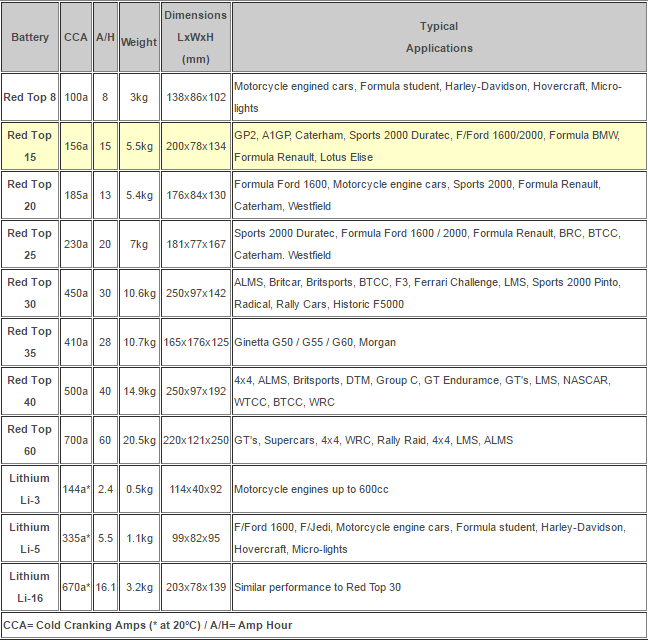This screenshot has height=640, width=648.
Task: Click the '450a' CCA value
Action: coord(76,293)
